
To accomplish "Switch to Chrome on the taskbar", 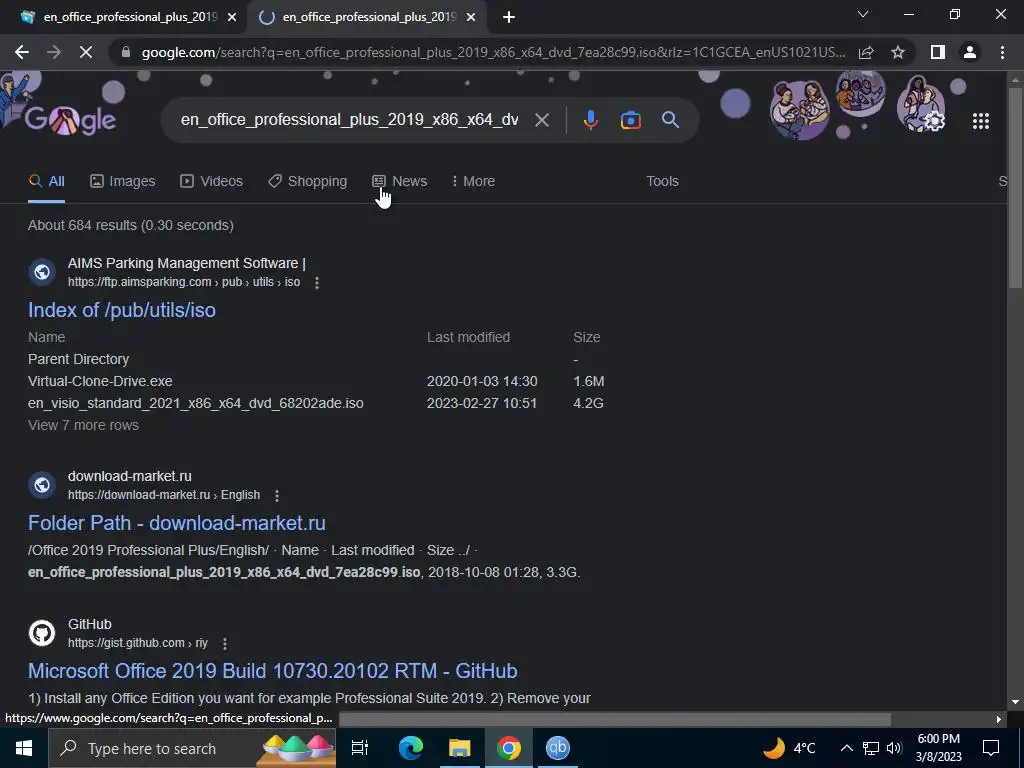I will point(508,748).
